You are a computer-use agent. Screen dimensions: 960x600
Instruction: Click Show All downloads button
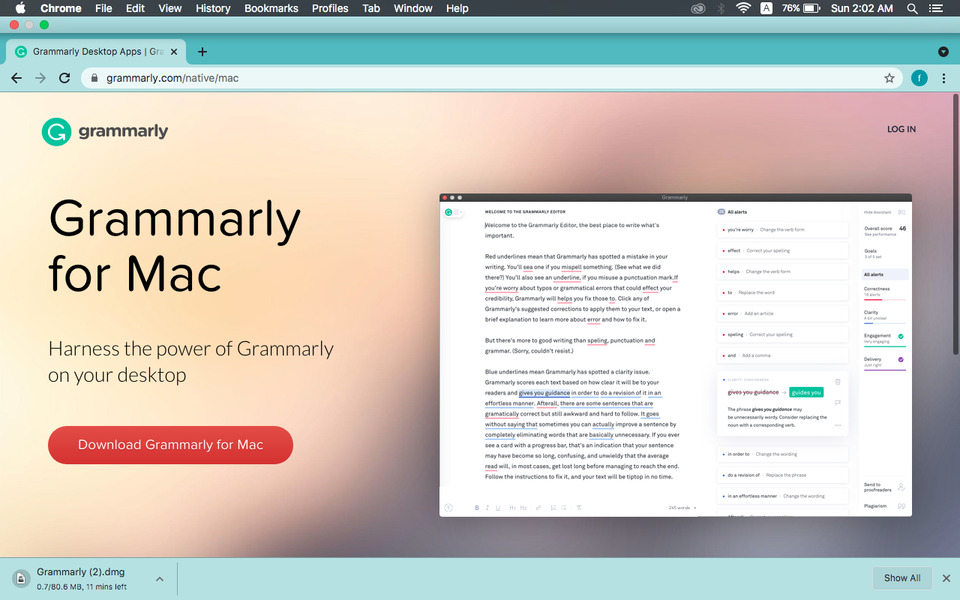click(902, 578)
